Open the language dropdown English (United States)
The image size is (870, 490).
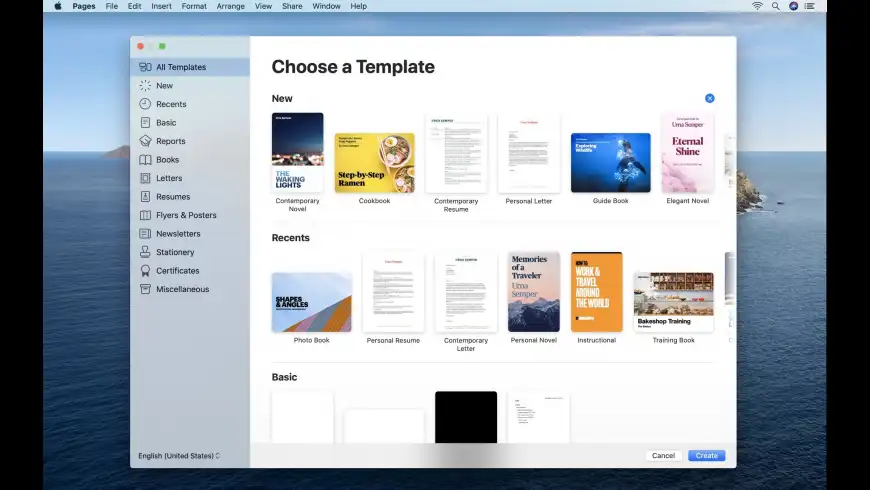[179, 456]
